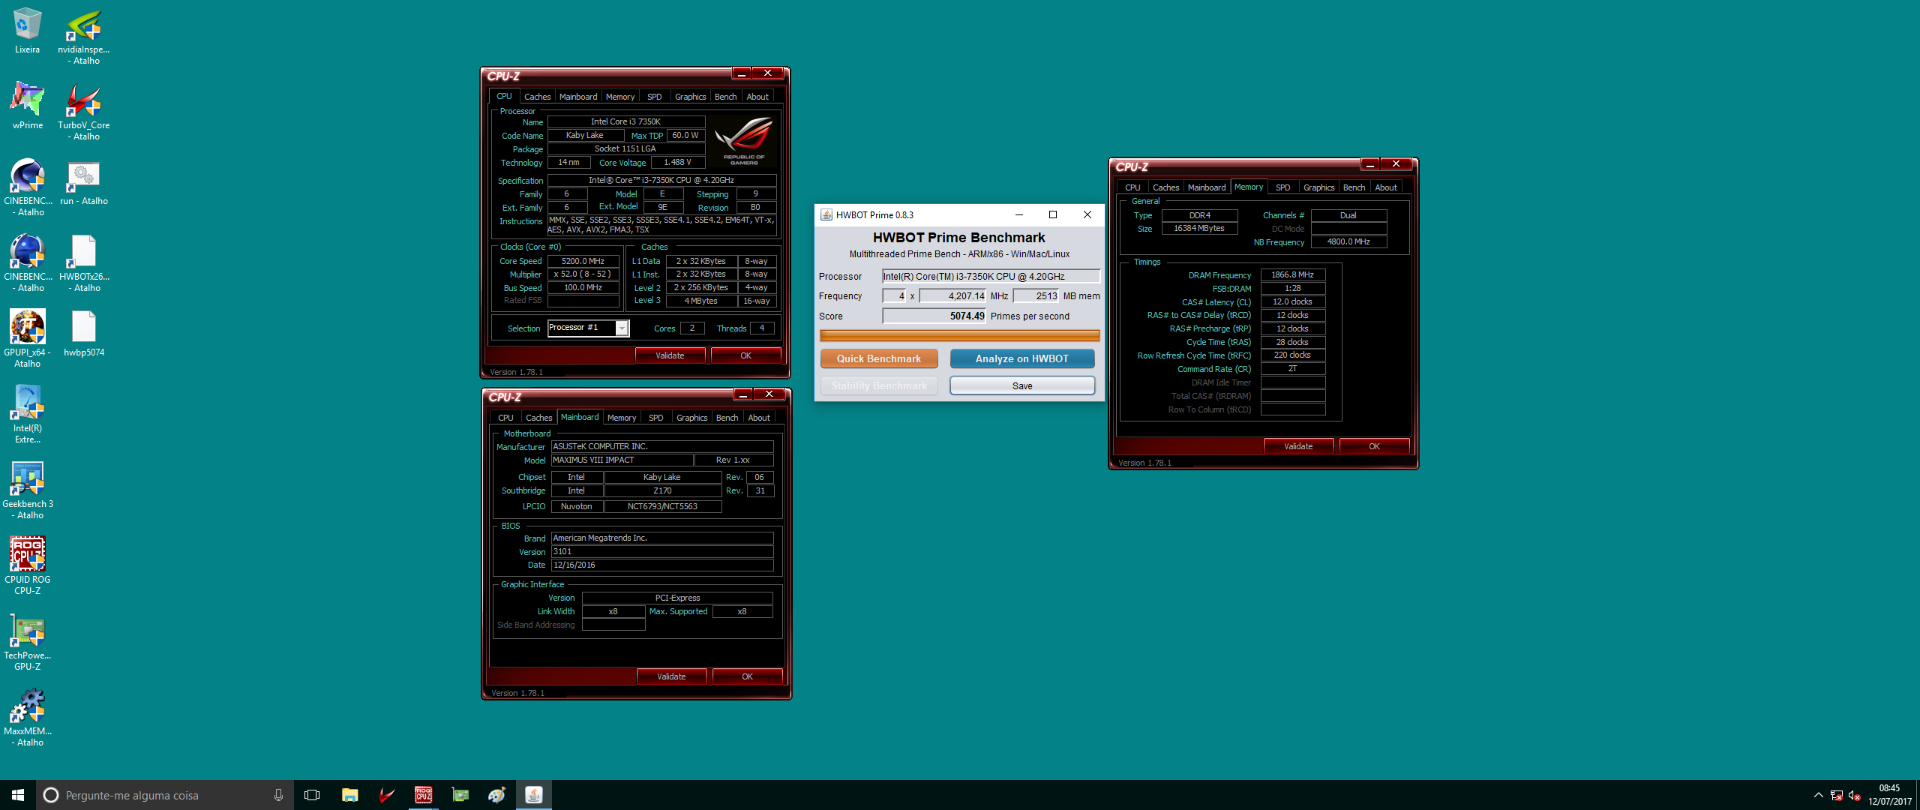The width and height of the screenshot is (1920, 810).
Task: Open File Explorer from the taskbar
Action: point(349,795)
